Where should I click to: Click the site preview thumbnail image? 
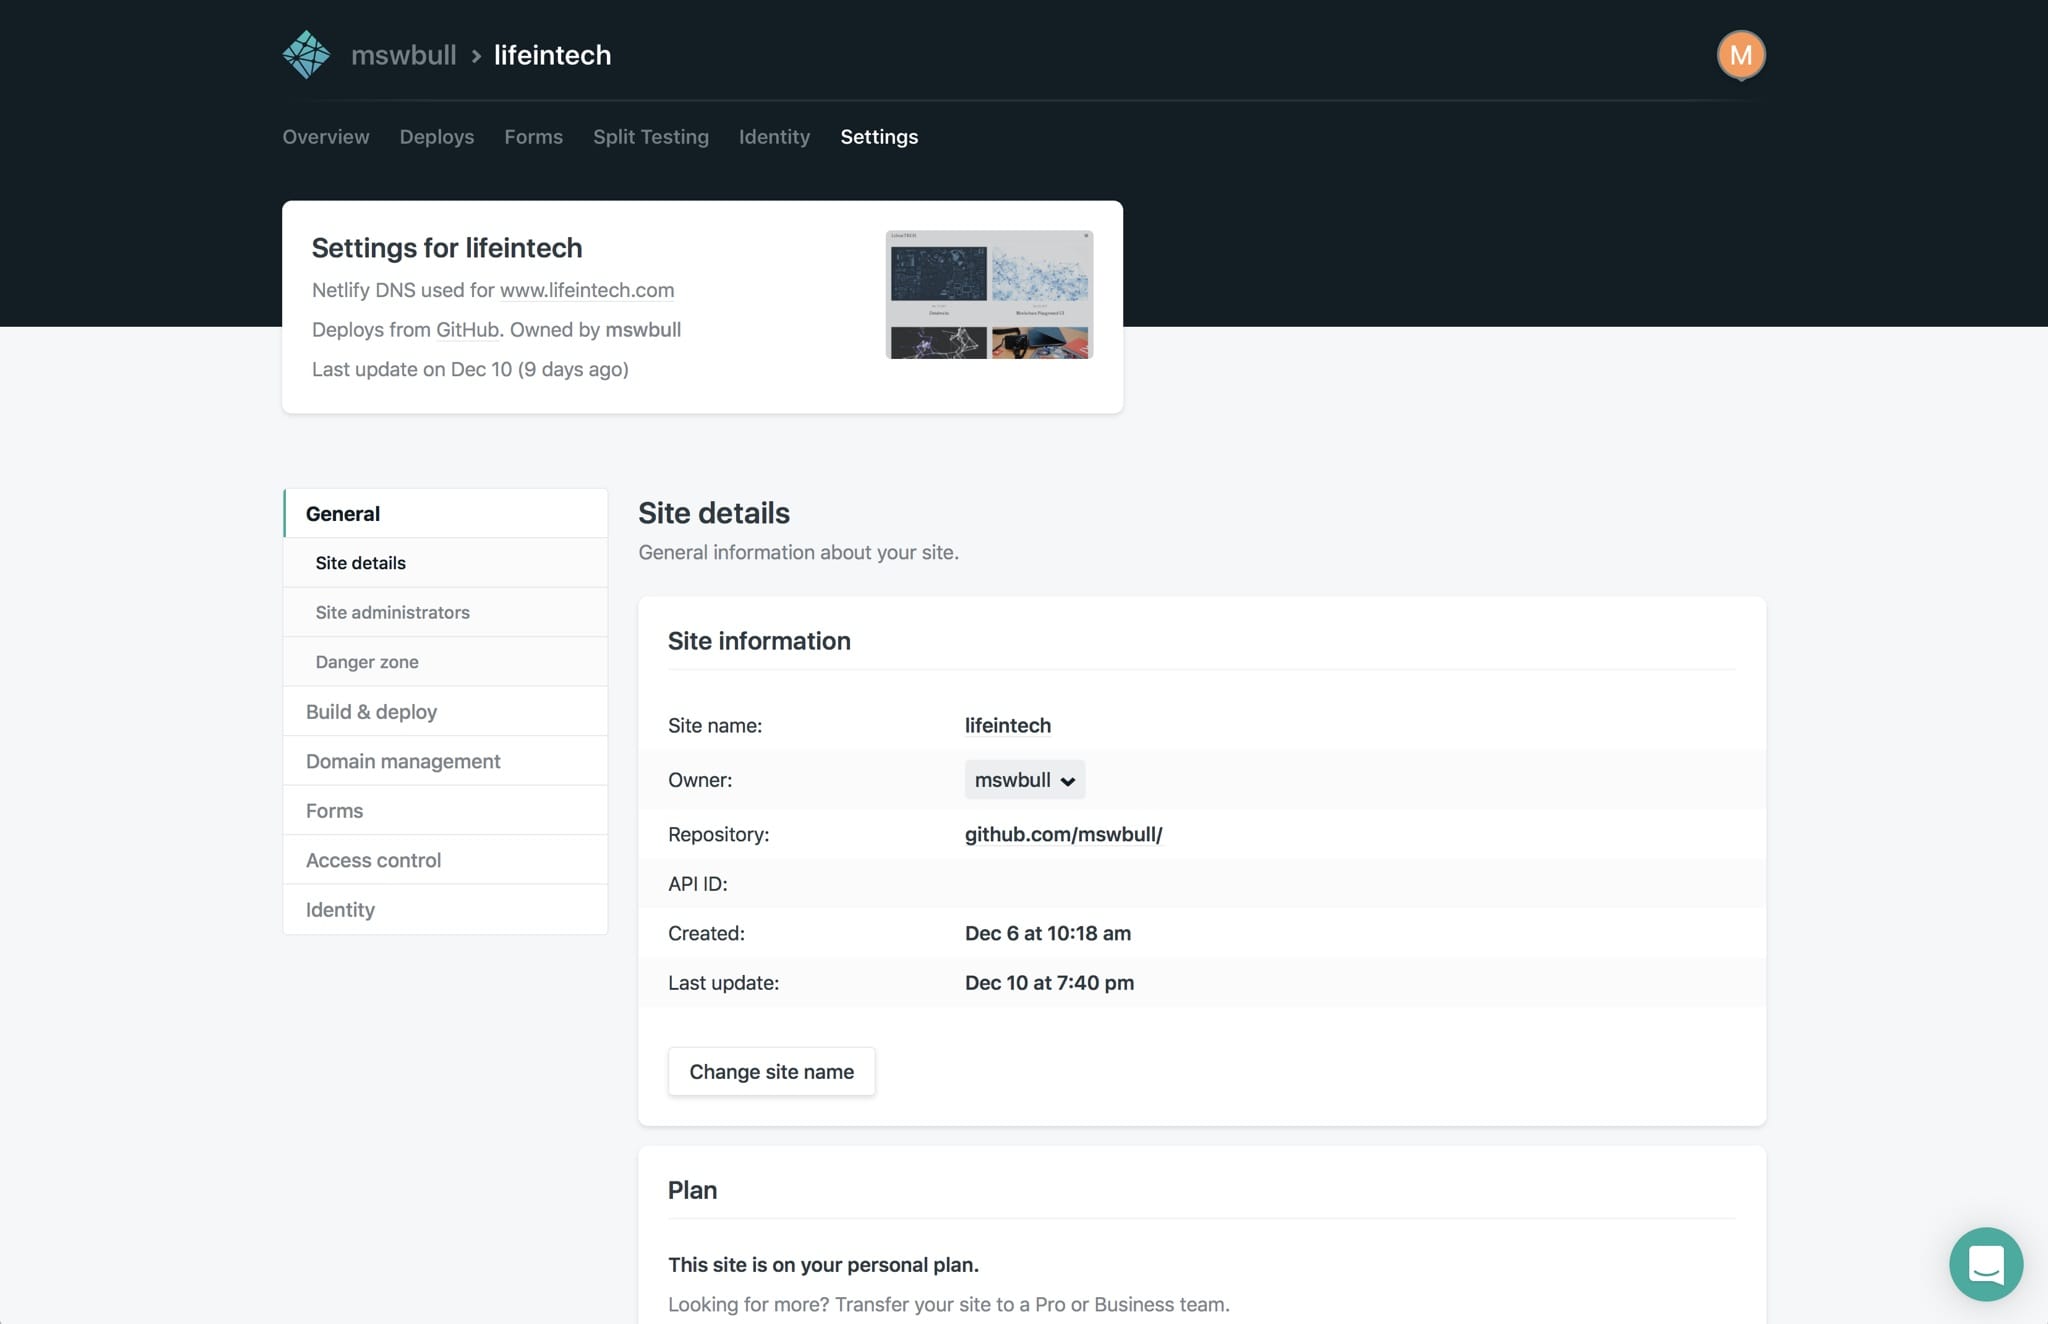pyautogui.click(x=990, y=294)
